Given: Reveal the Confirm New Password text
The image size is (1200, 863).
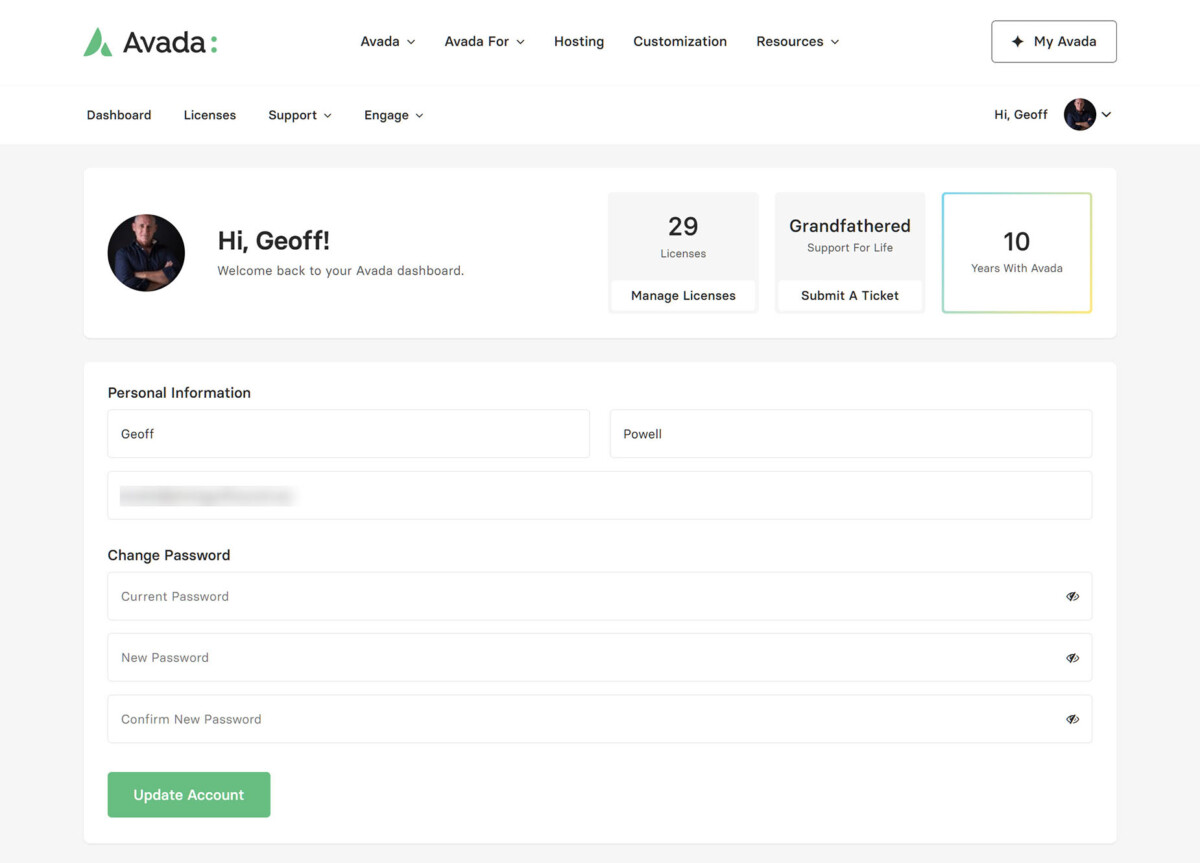Looking at the screenshot, I should point(1072,720).
